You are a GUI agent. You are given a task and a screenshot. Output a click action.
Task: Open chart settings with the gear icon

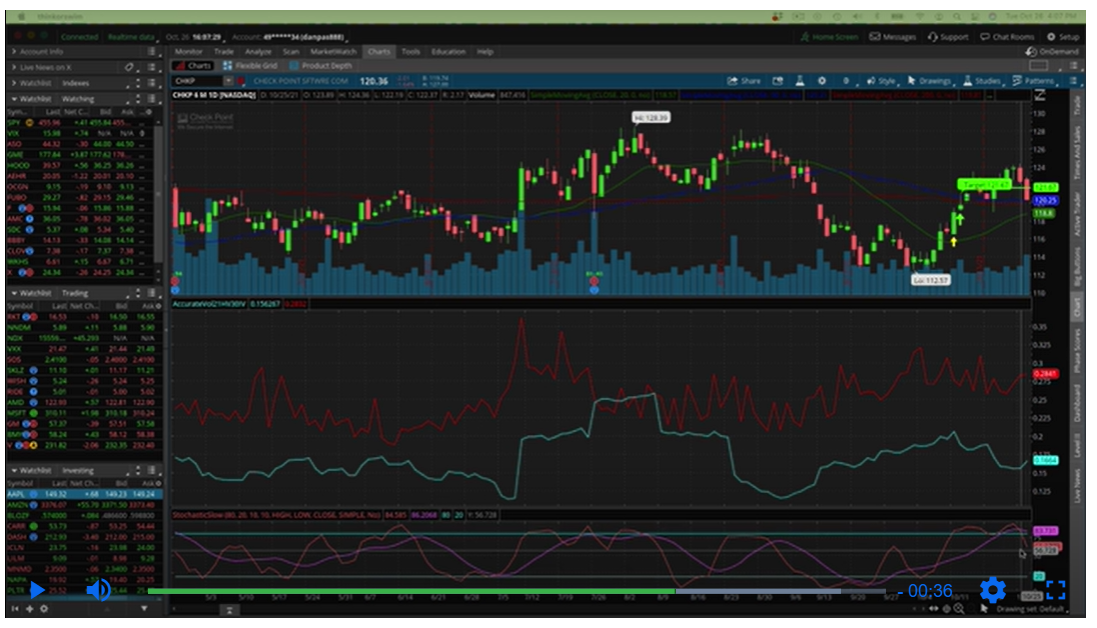point(821,81)
